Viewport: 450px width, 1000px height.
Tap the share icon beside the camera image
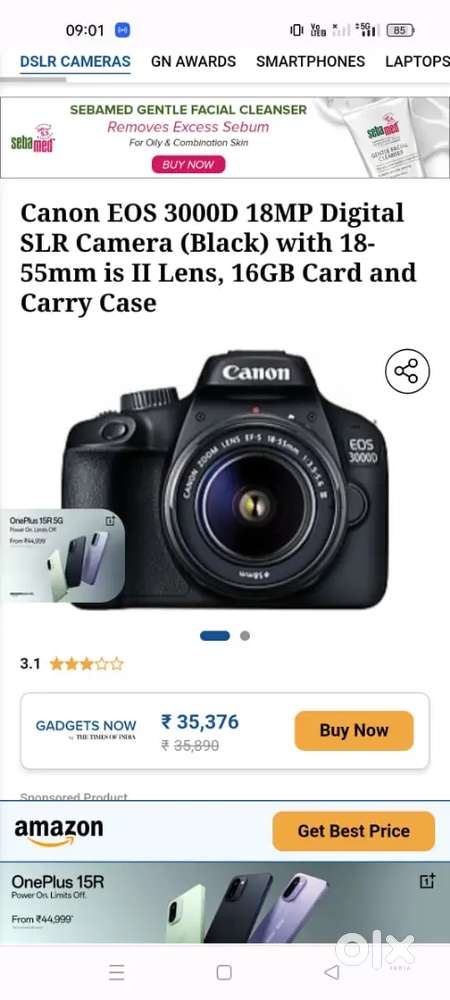pos(407,371)
